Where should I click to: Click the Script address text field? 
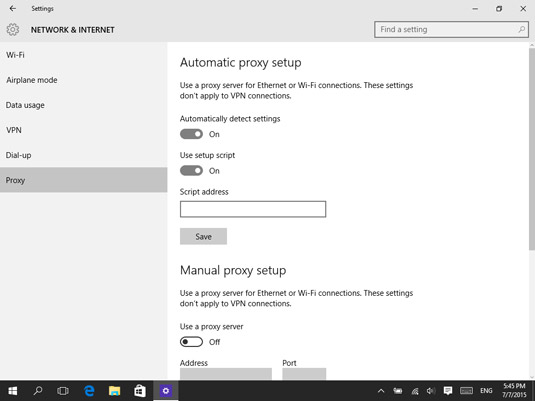(253, 209)
